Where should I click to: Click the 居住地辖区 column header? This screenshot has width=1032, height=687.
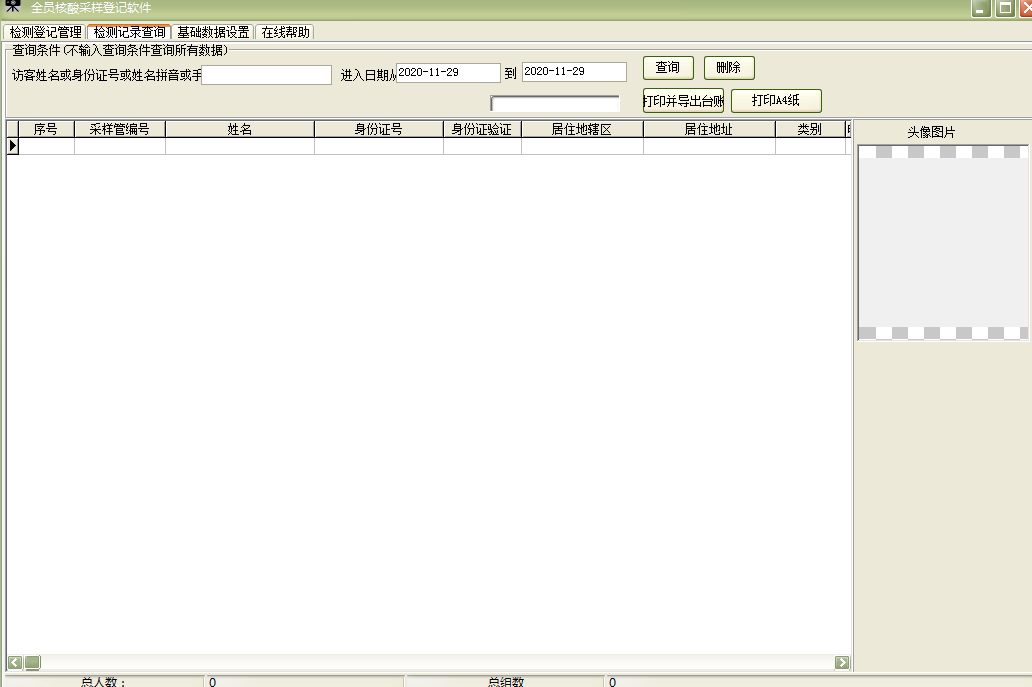[x=582, y=128]
